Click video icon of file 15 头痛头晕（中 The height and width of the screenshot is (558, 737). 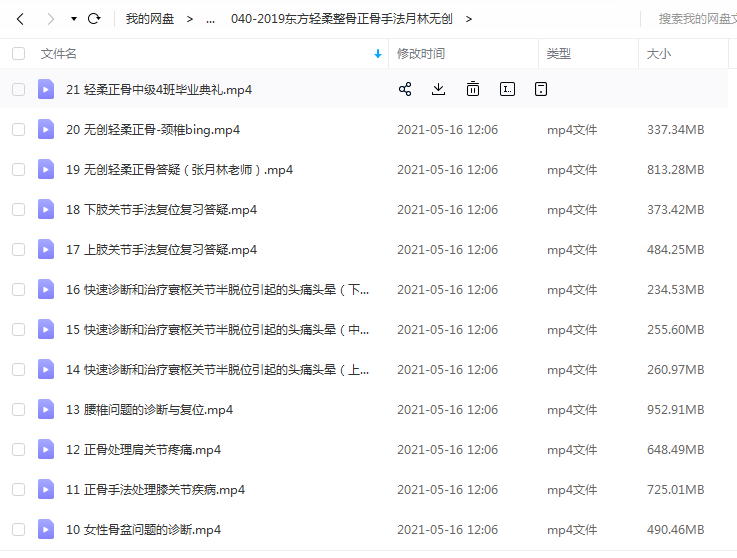(x=46, y=329)
